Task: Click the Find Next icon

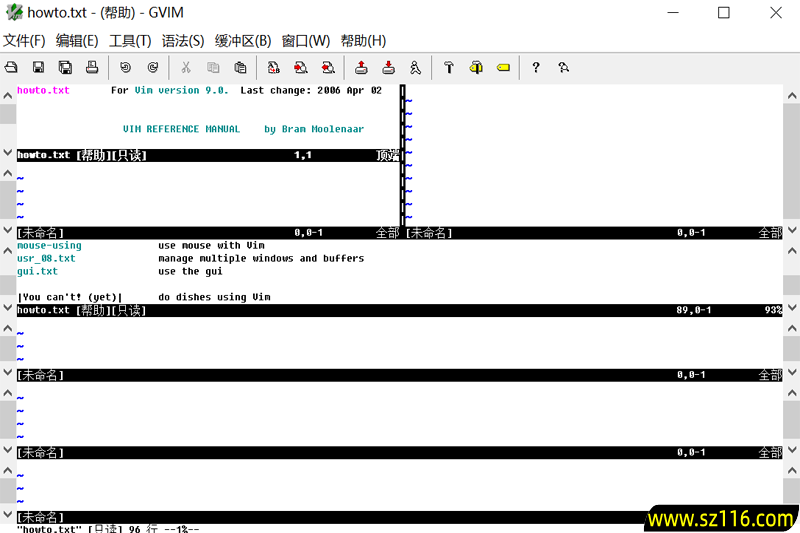Action: [x=301, y=67]
